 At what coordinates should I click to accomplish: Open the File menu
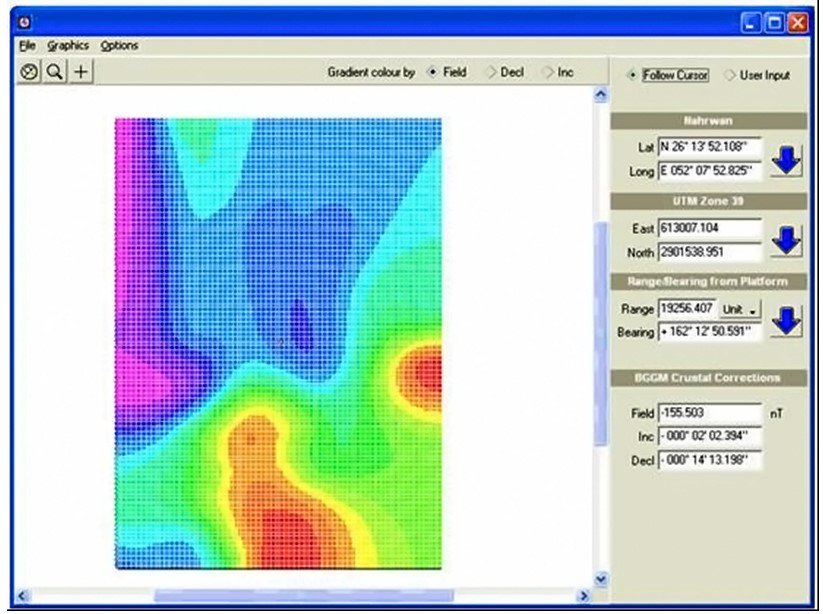(26, 45)
